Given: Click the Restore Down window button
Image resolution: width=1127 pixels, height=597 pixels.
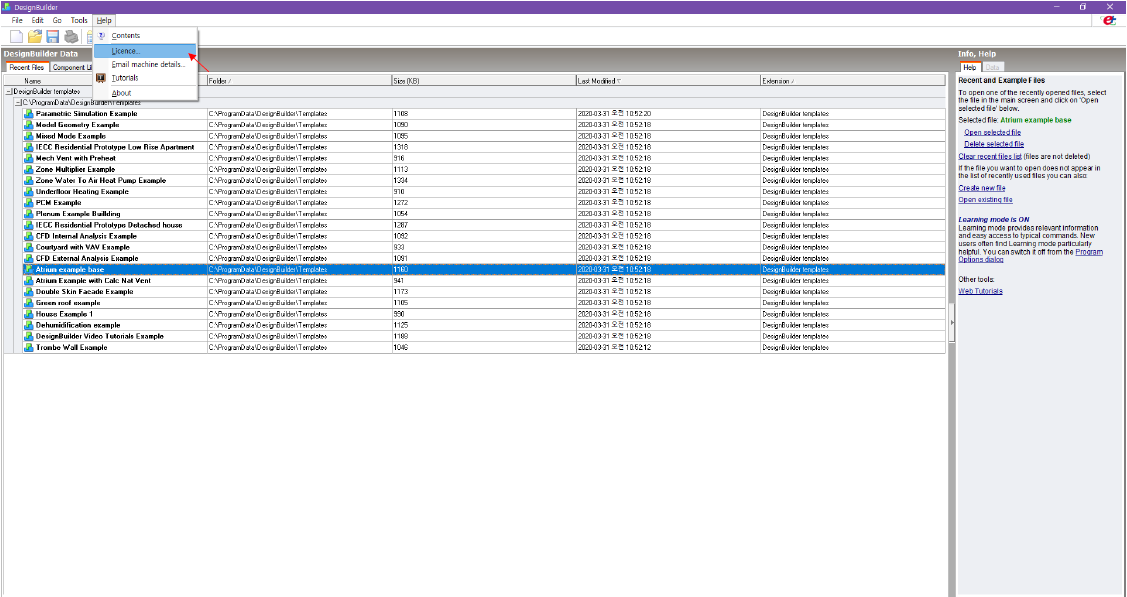Looking at the screenshot, I should (1083, 6).
